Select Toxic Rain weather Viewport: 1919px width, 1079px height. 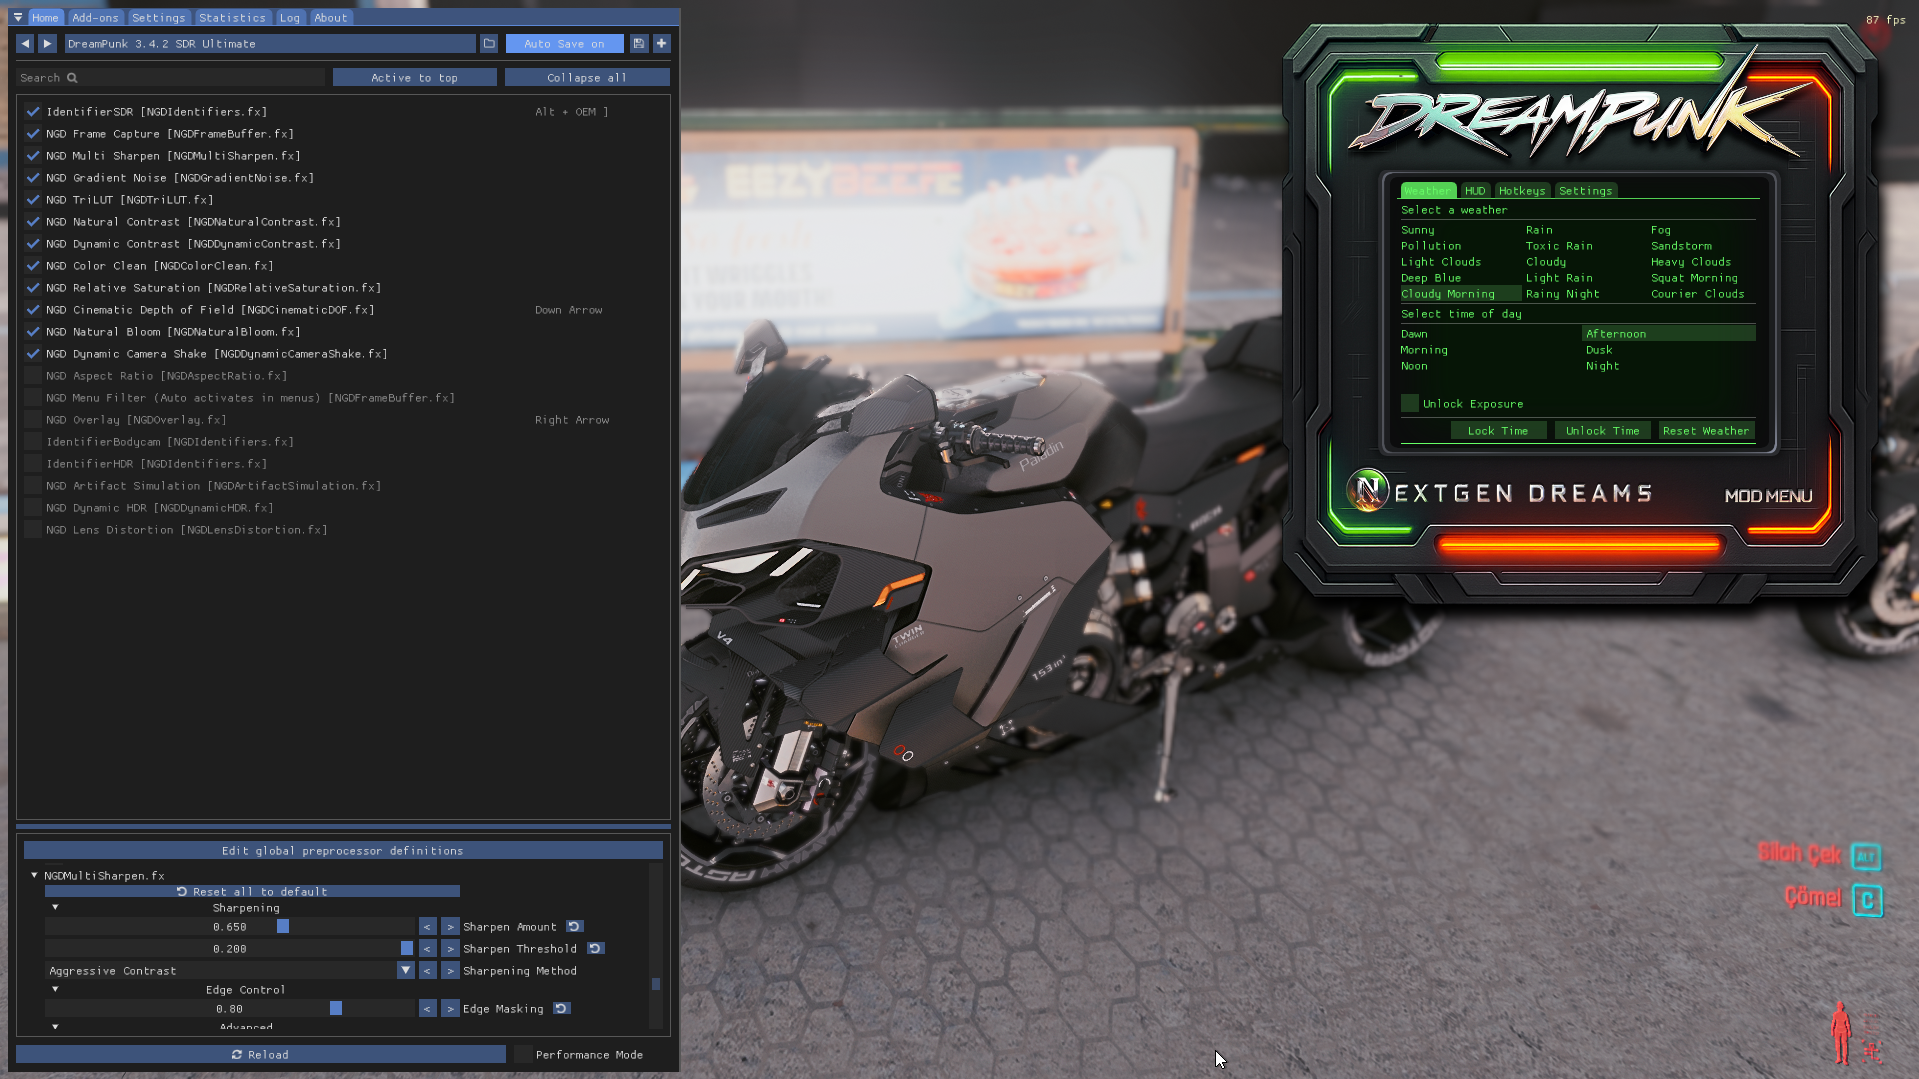coord(1559,246)
